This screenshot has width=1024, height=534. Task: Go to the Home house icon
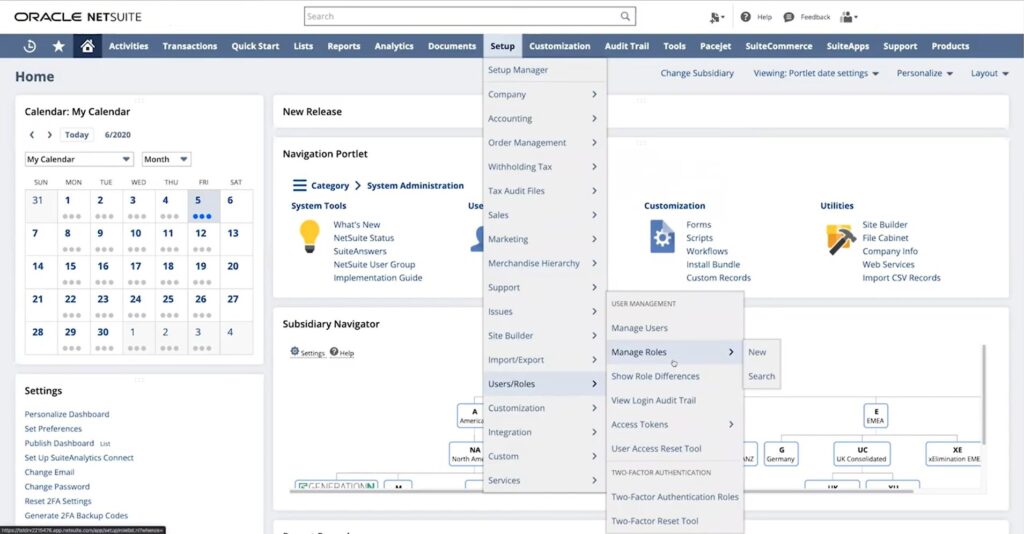pyautogui.click(x=88, y=46)
